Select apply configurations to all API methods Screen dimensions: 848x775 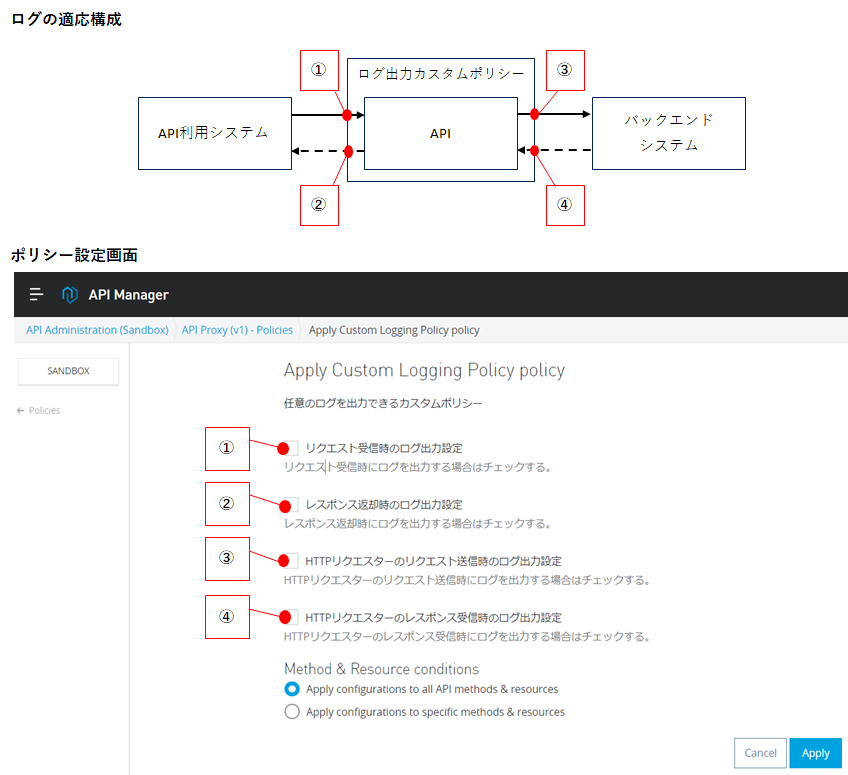(292, 689)
